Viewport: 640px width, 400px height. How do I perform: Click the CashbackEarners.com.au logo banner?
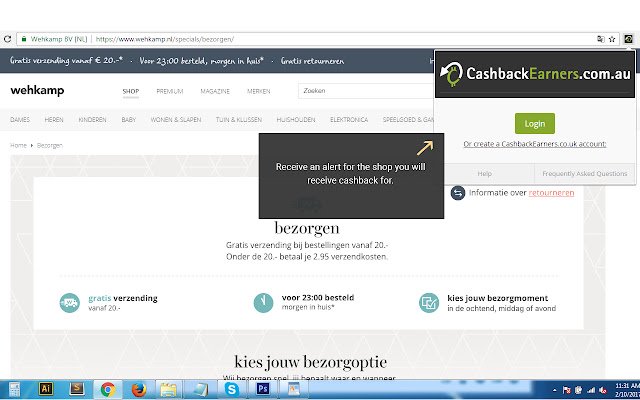pyautogui.click(x=535, y=74)
